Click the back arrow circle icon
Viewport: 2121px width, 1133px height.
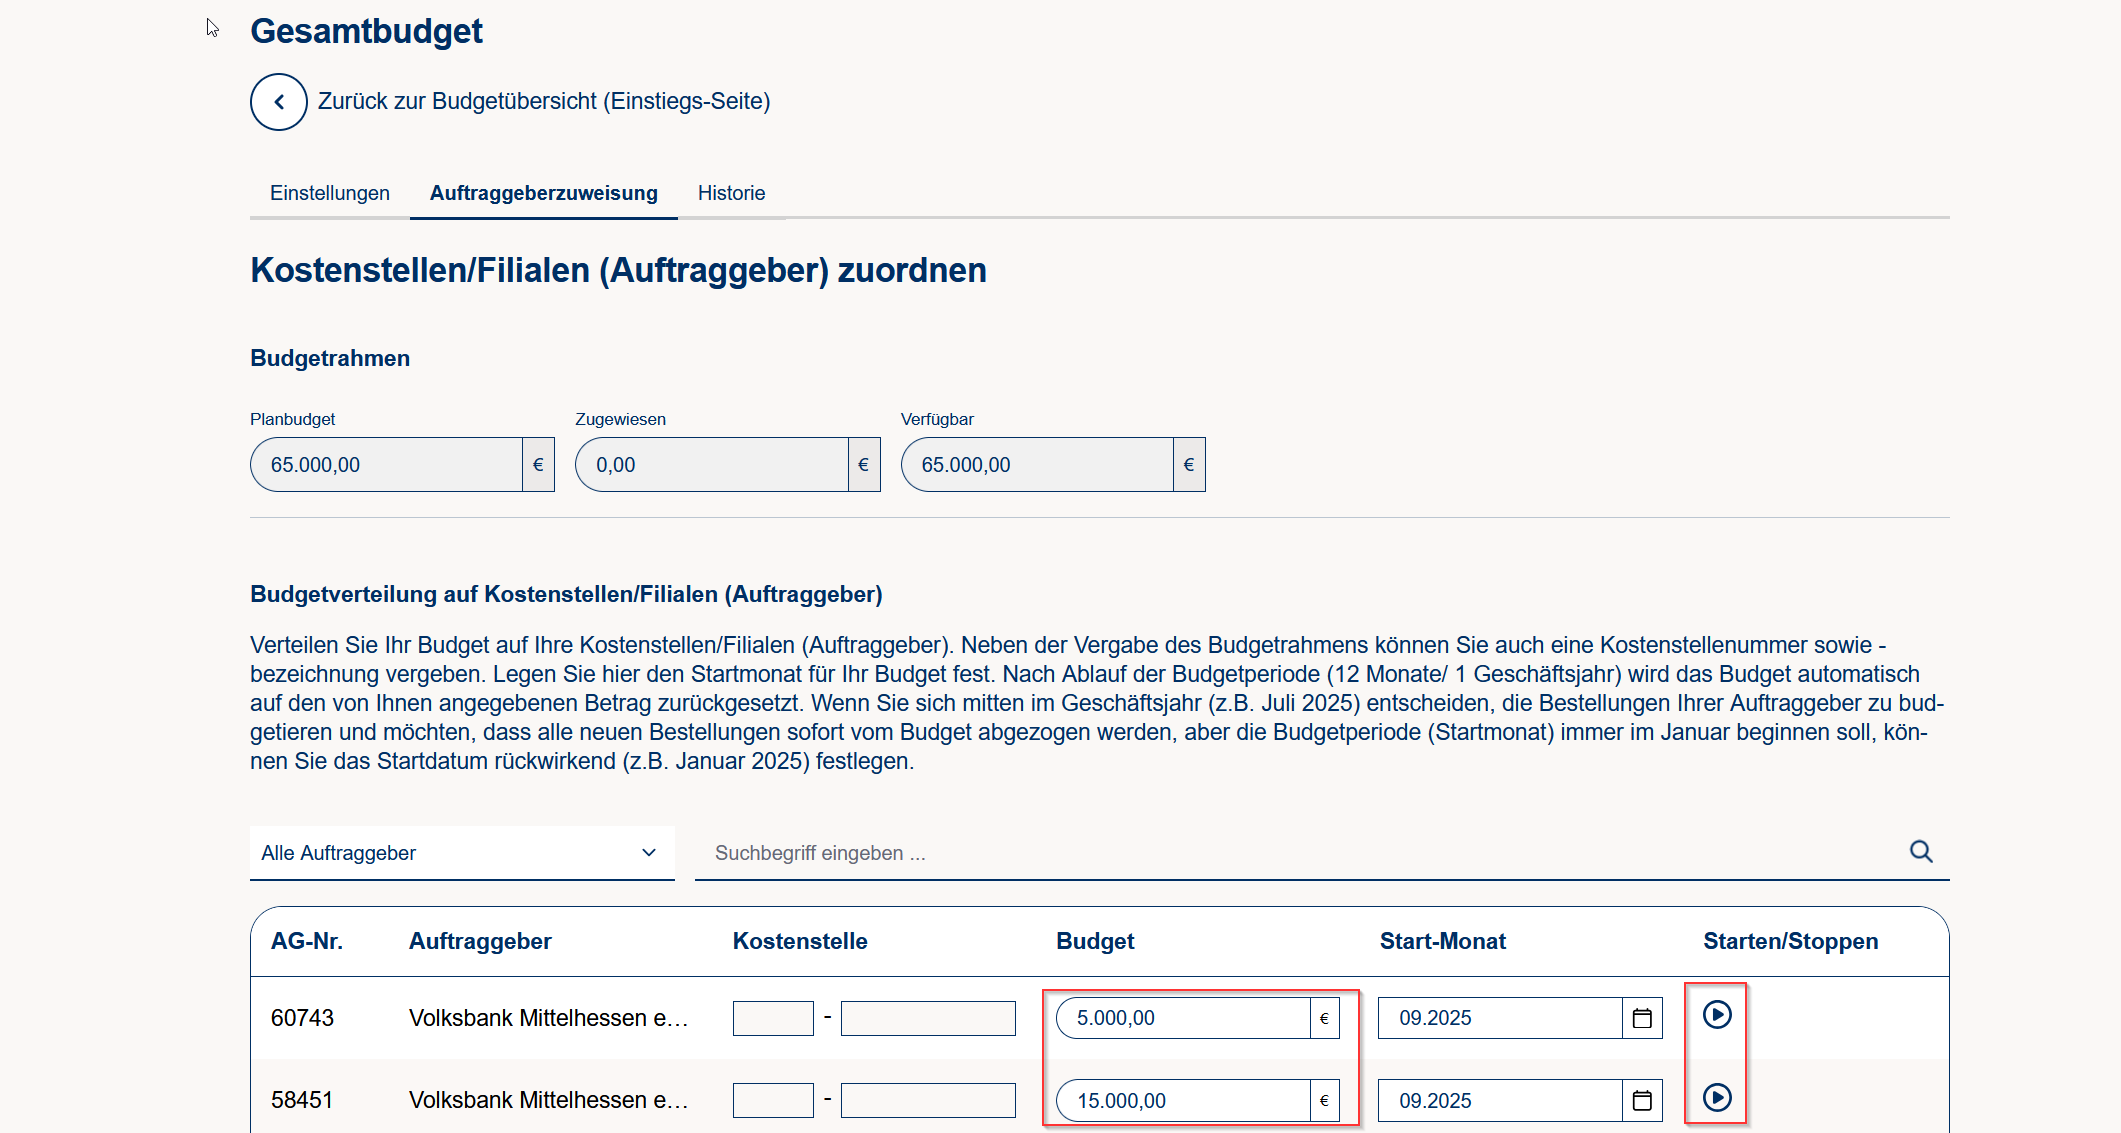pyautogui.click(x=278, y=102)
